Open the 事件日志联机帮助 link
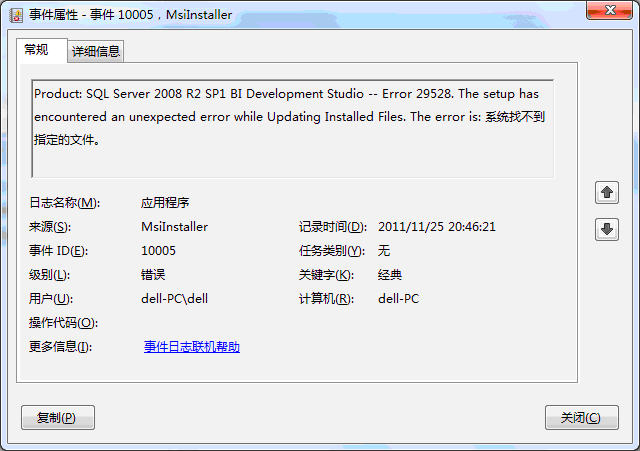Screen dimensions: 640x451 click(192, 347)
